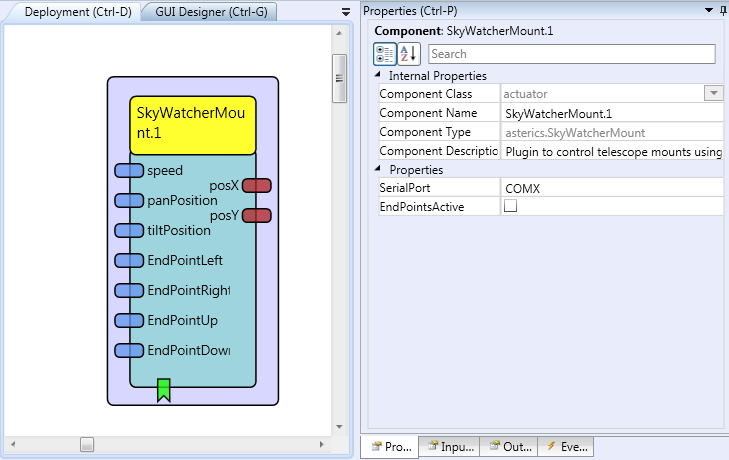Click the EndPointUp input port

[x=129, y=320]
